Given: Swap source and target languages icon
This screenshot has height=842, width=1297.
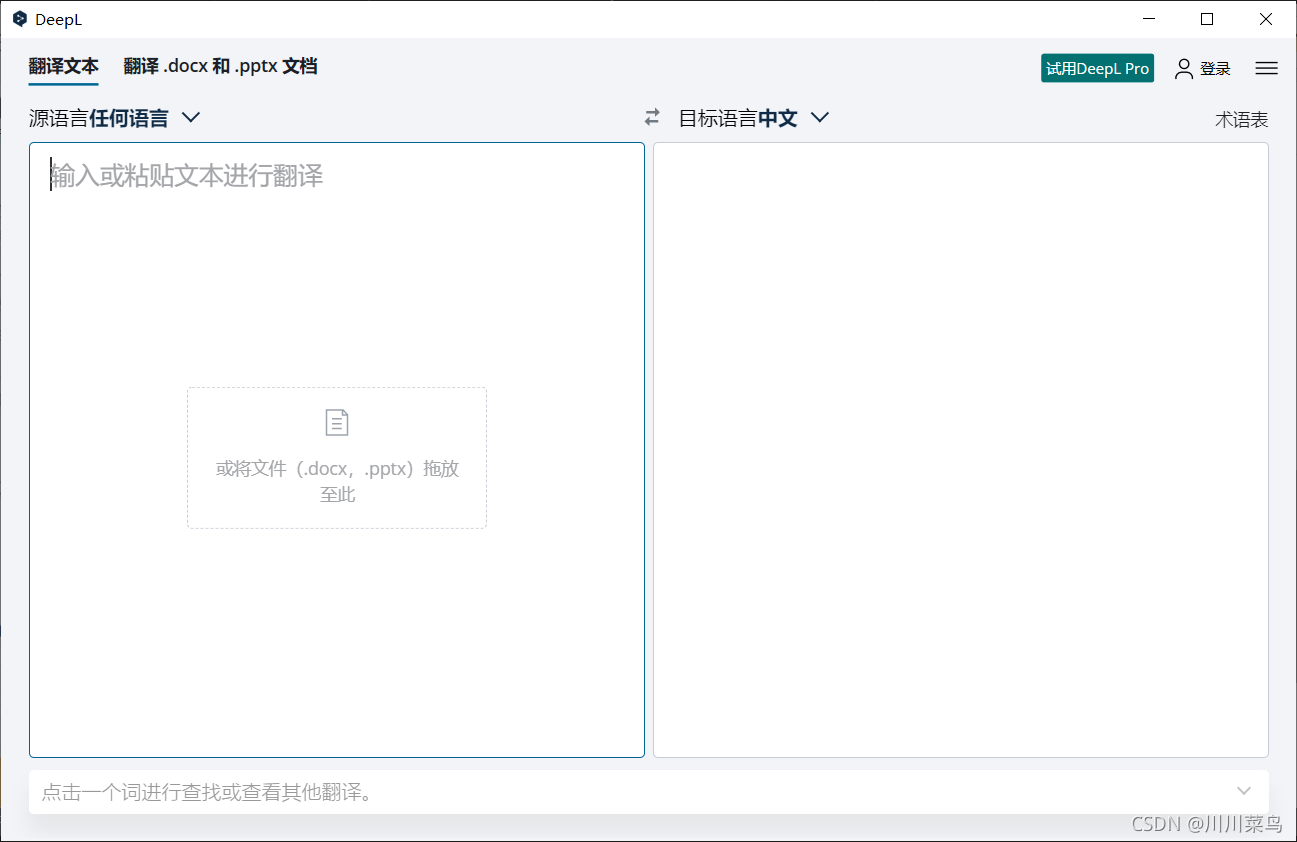Looking at the screenshot, I should pos(652,117).
